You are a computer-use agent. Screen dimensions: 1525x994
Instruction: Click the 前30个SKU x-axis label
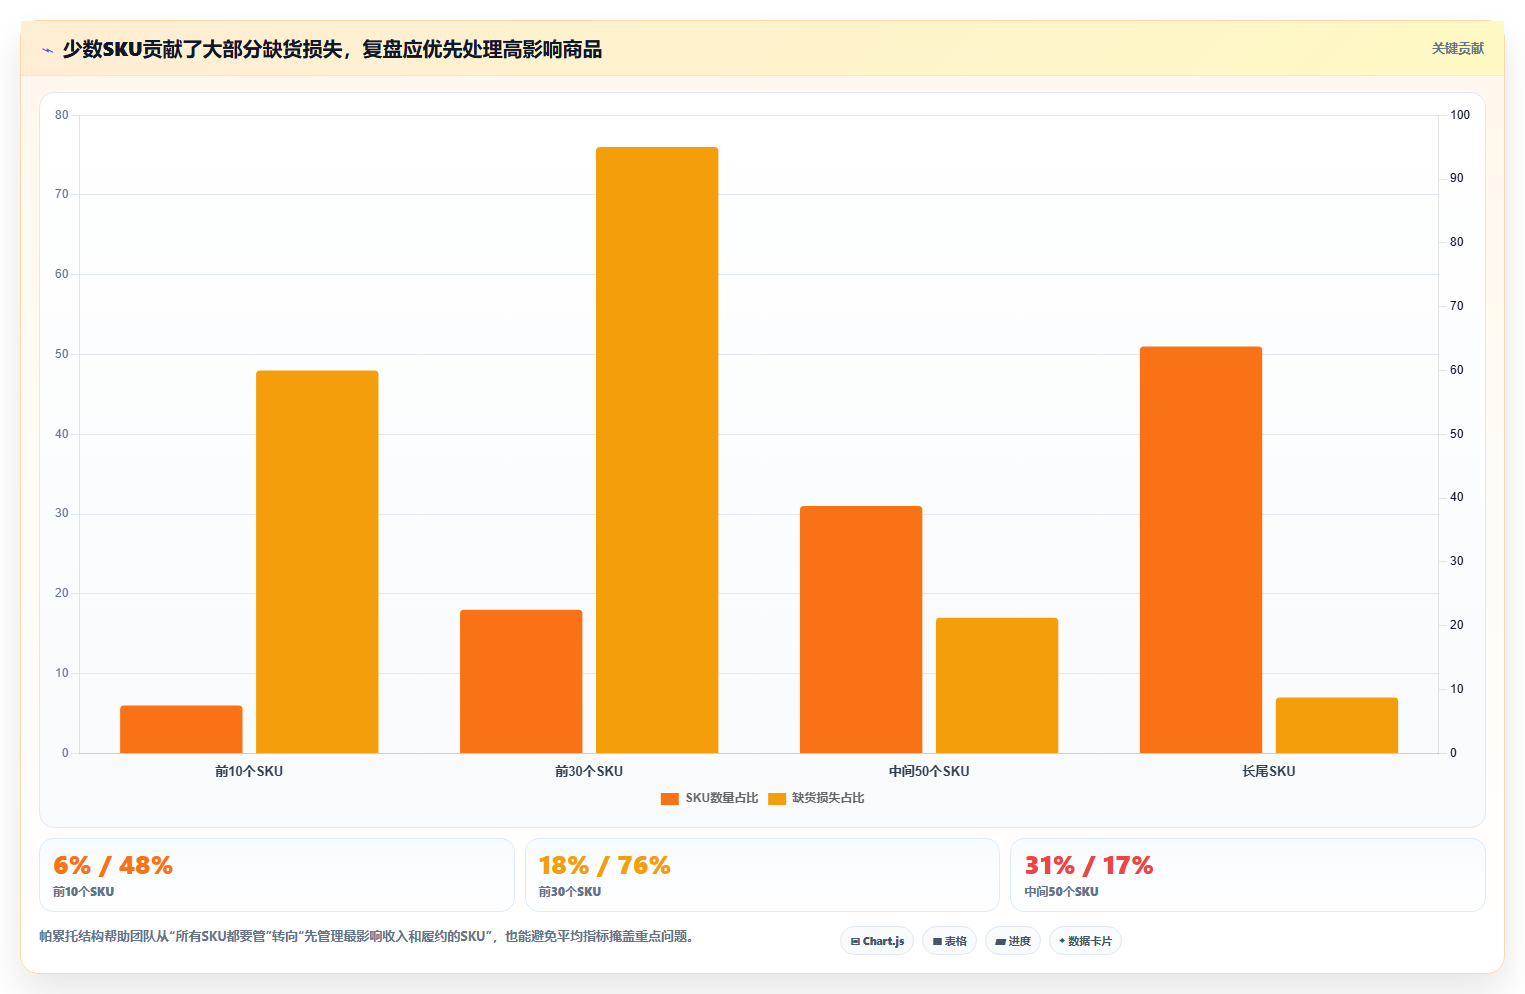[589, 771]
